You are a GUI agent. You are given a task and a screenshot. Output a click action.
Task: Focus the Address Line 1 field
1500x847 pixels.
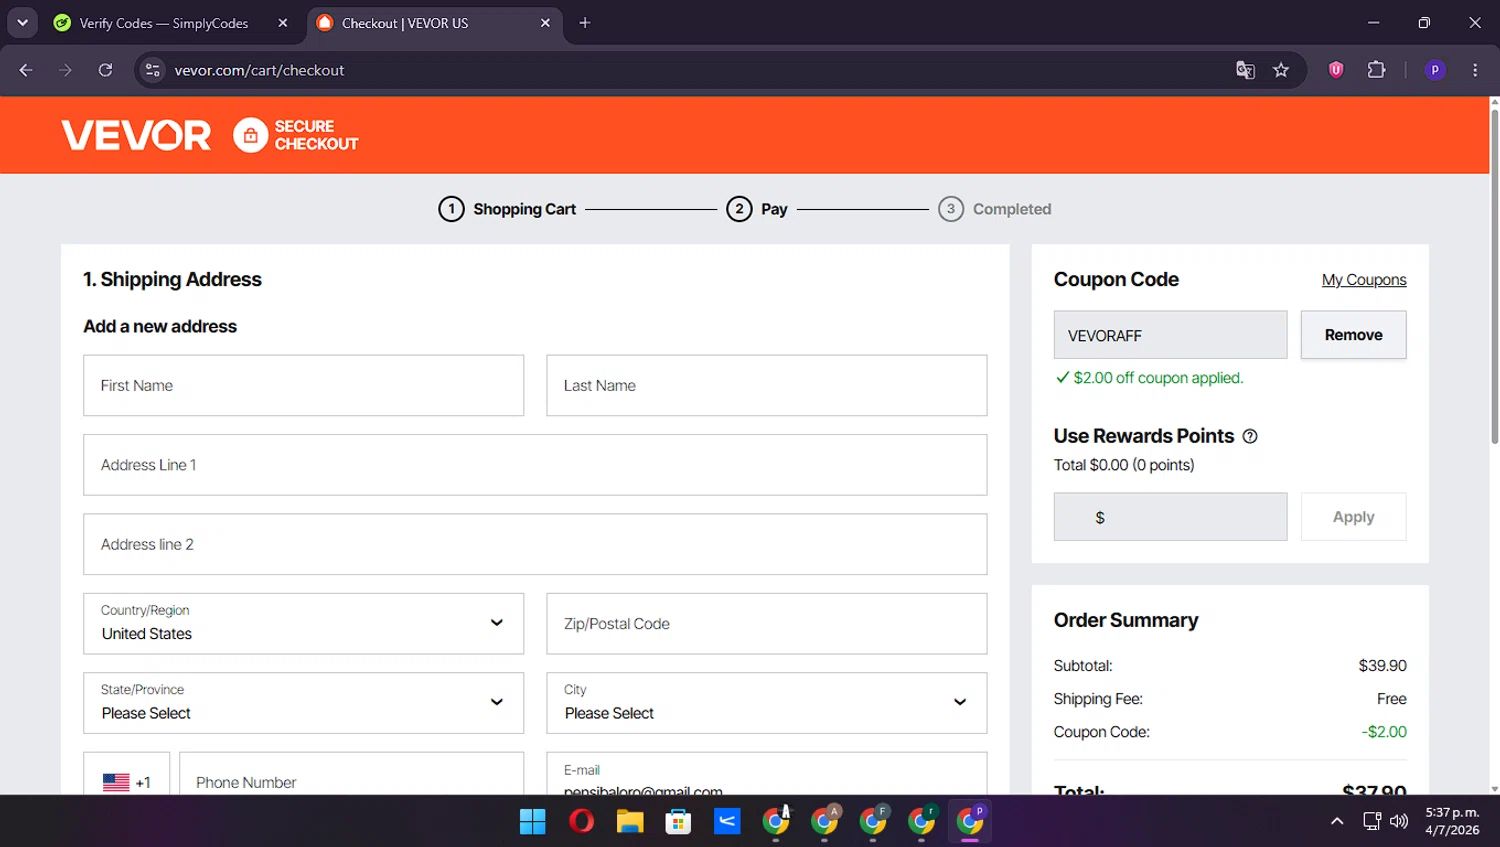535,465
